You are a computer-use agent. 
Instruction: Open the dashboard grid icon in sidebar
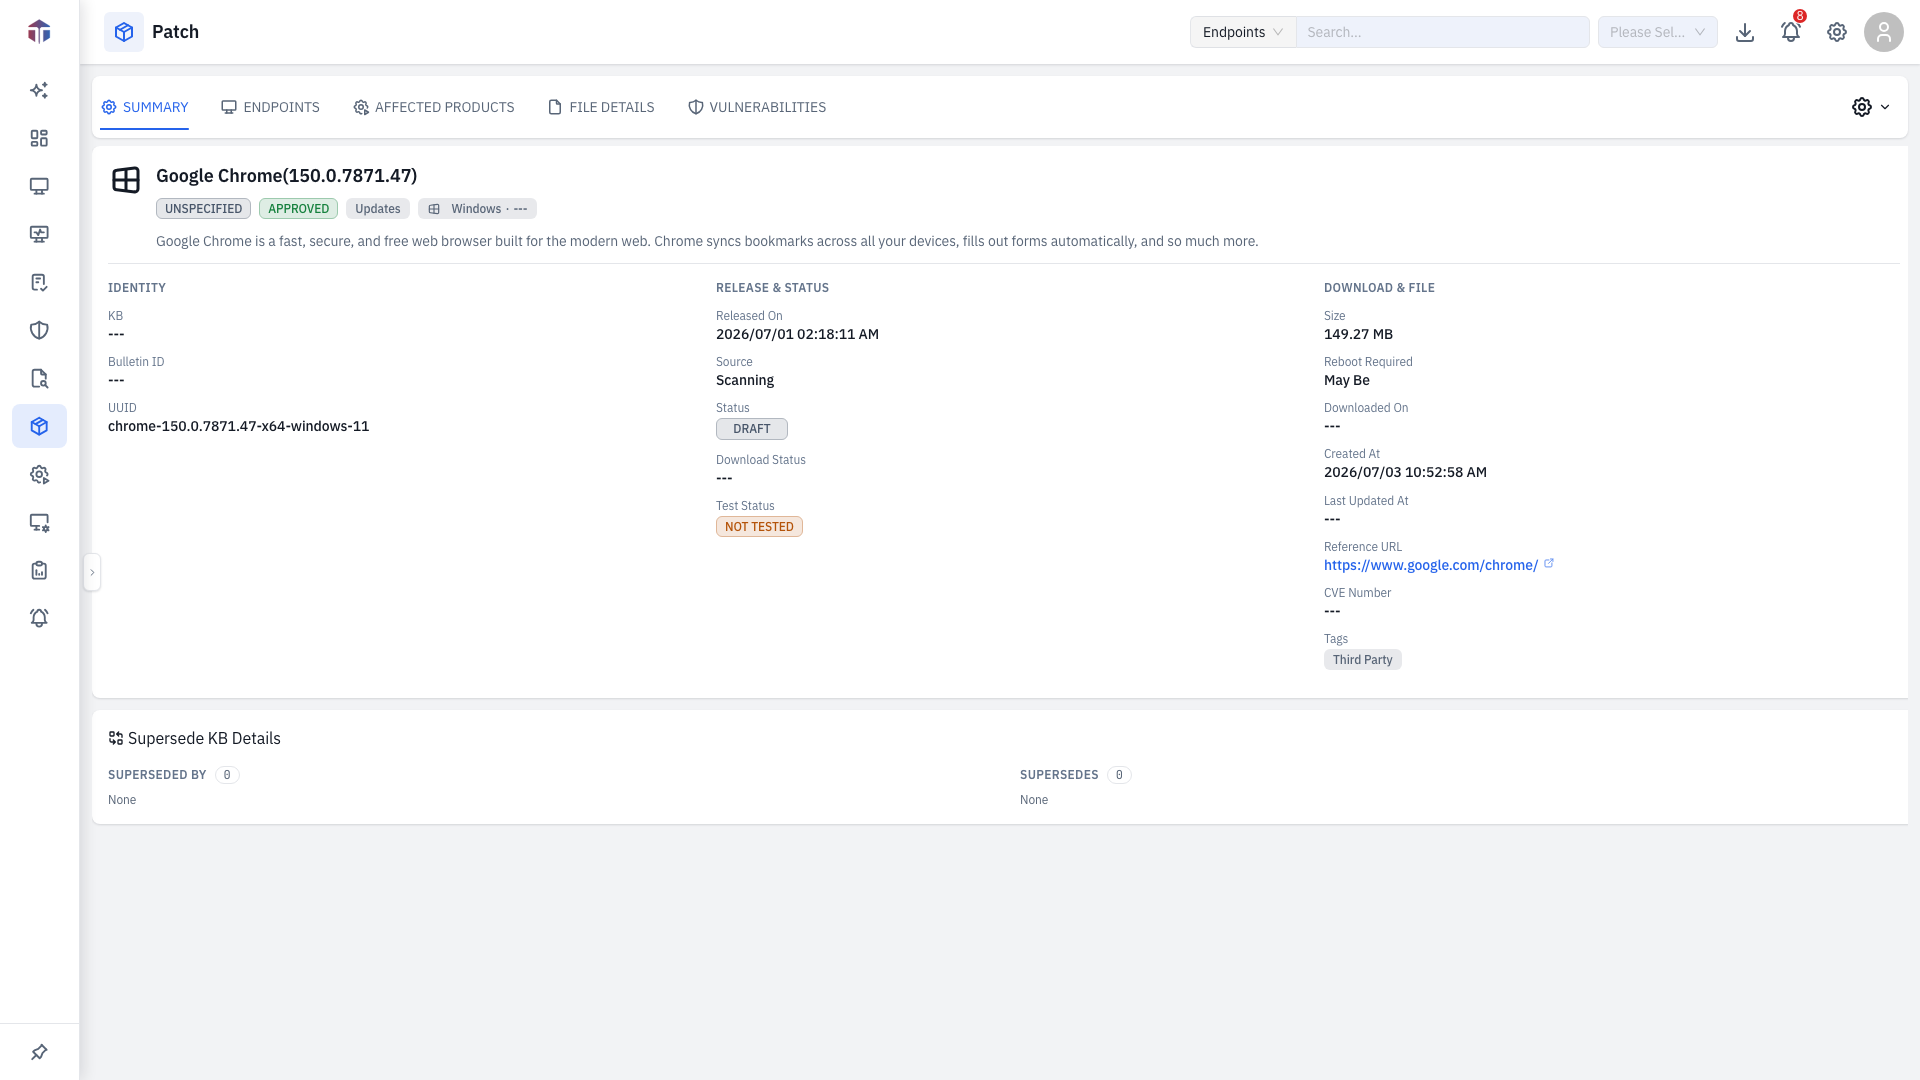[39, 138]
